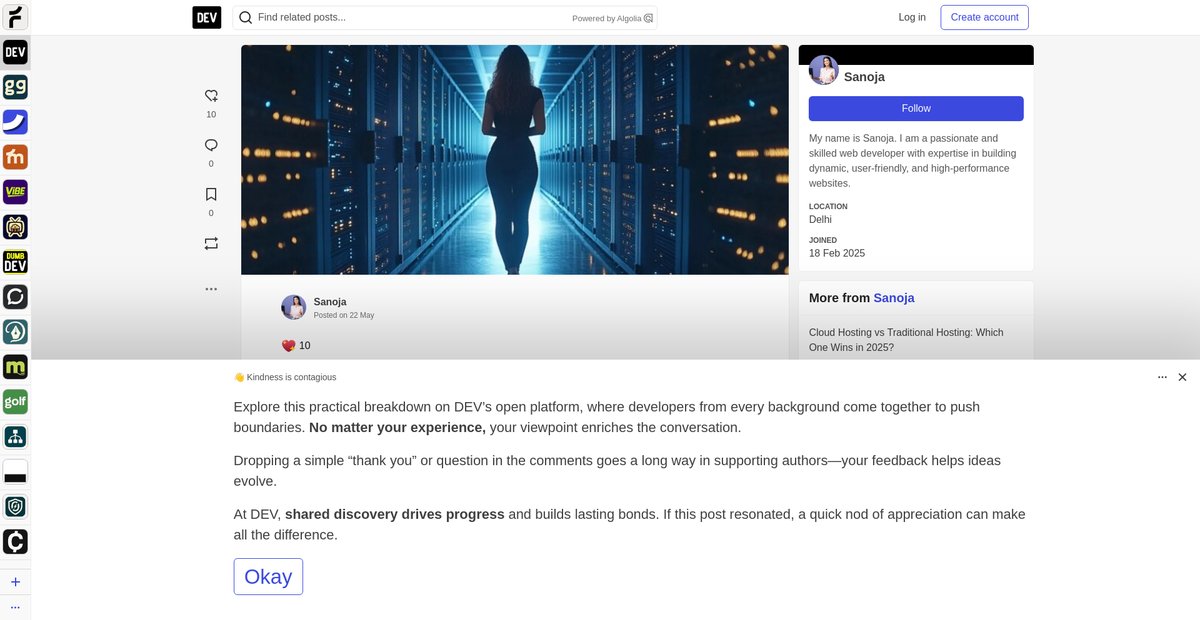This screenshot has width=1200, height=620.
Task: Click the 'Kindness is contagious' banner title
Action: click(x=291, y=377)
